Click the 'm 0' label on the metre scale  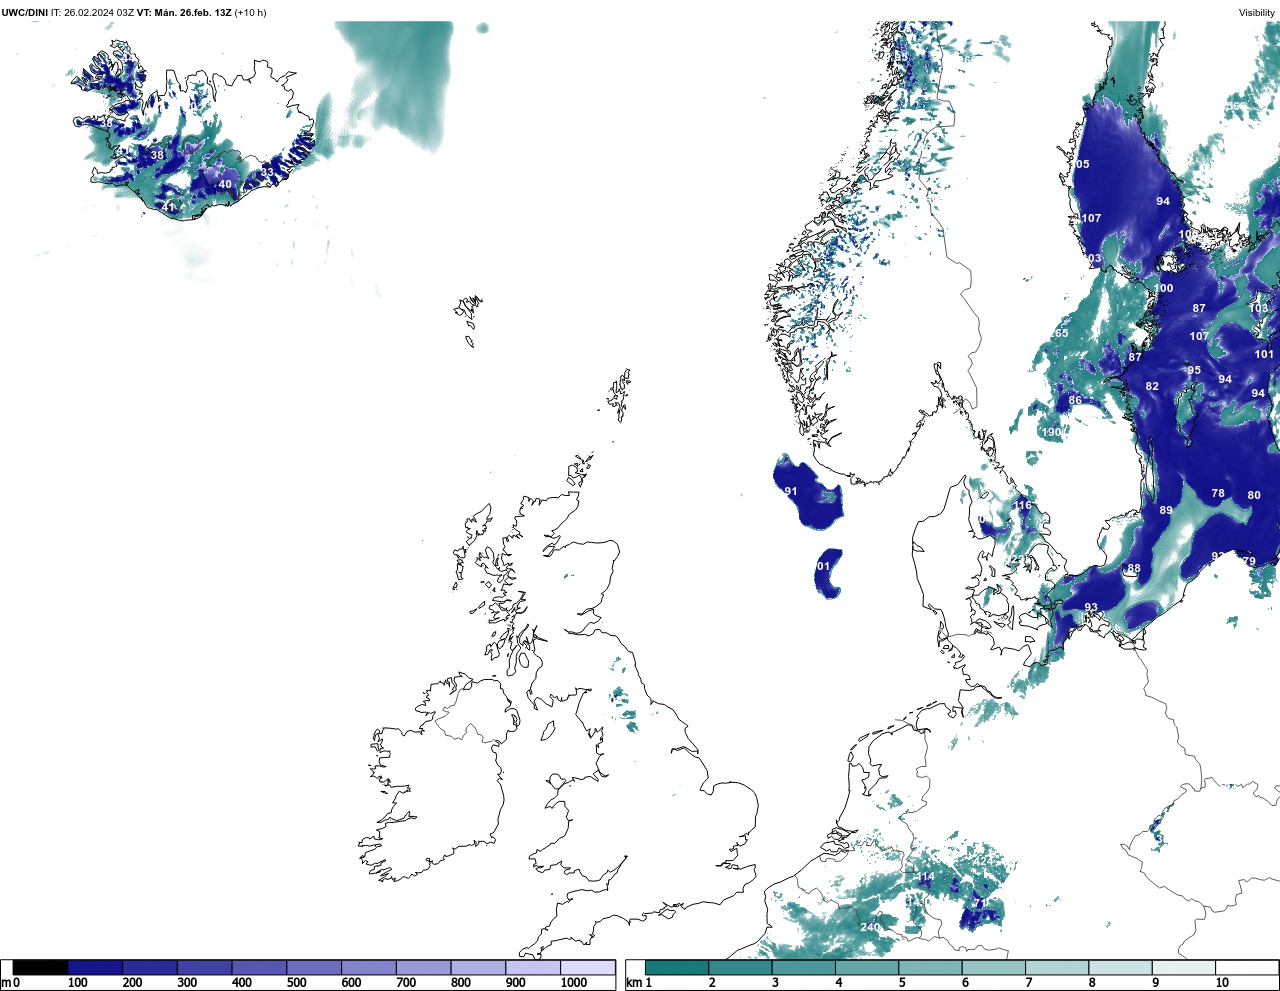click(x=10, y=983)
